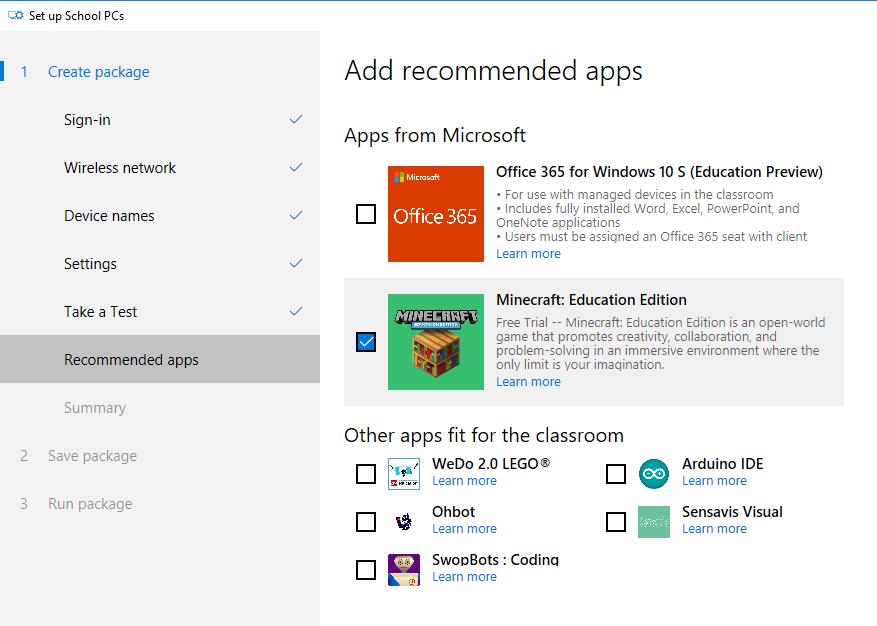This screenshot has height=626, width=877.
Task: Open the Device names page
Action: pos(160,216)
